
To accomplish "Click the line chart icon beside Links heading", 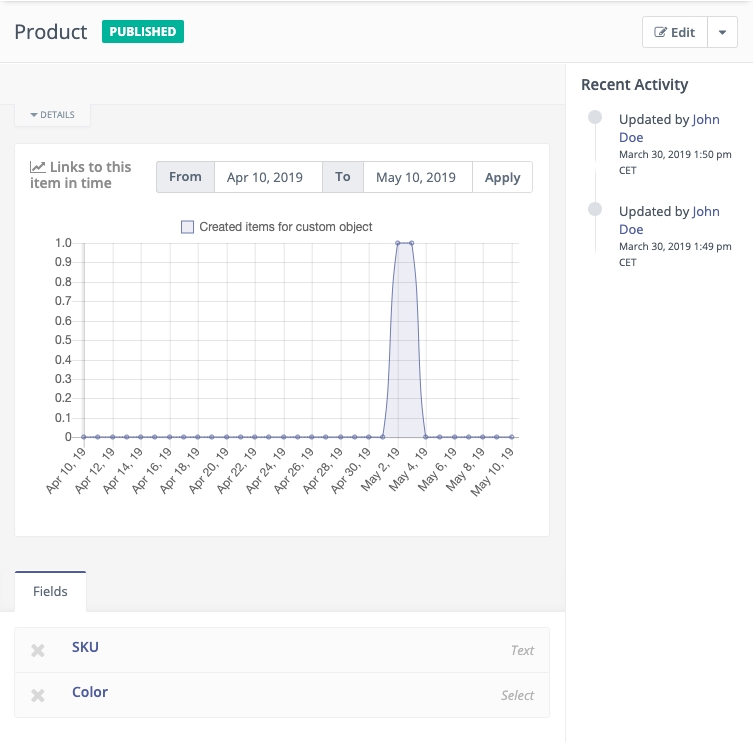I will [37, 168].
